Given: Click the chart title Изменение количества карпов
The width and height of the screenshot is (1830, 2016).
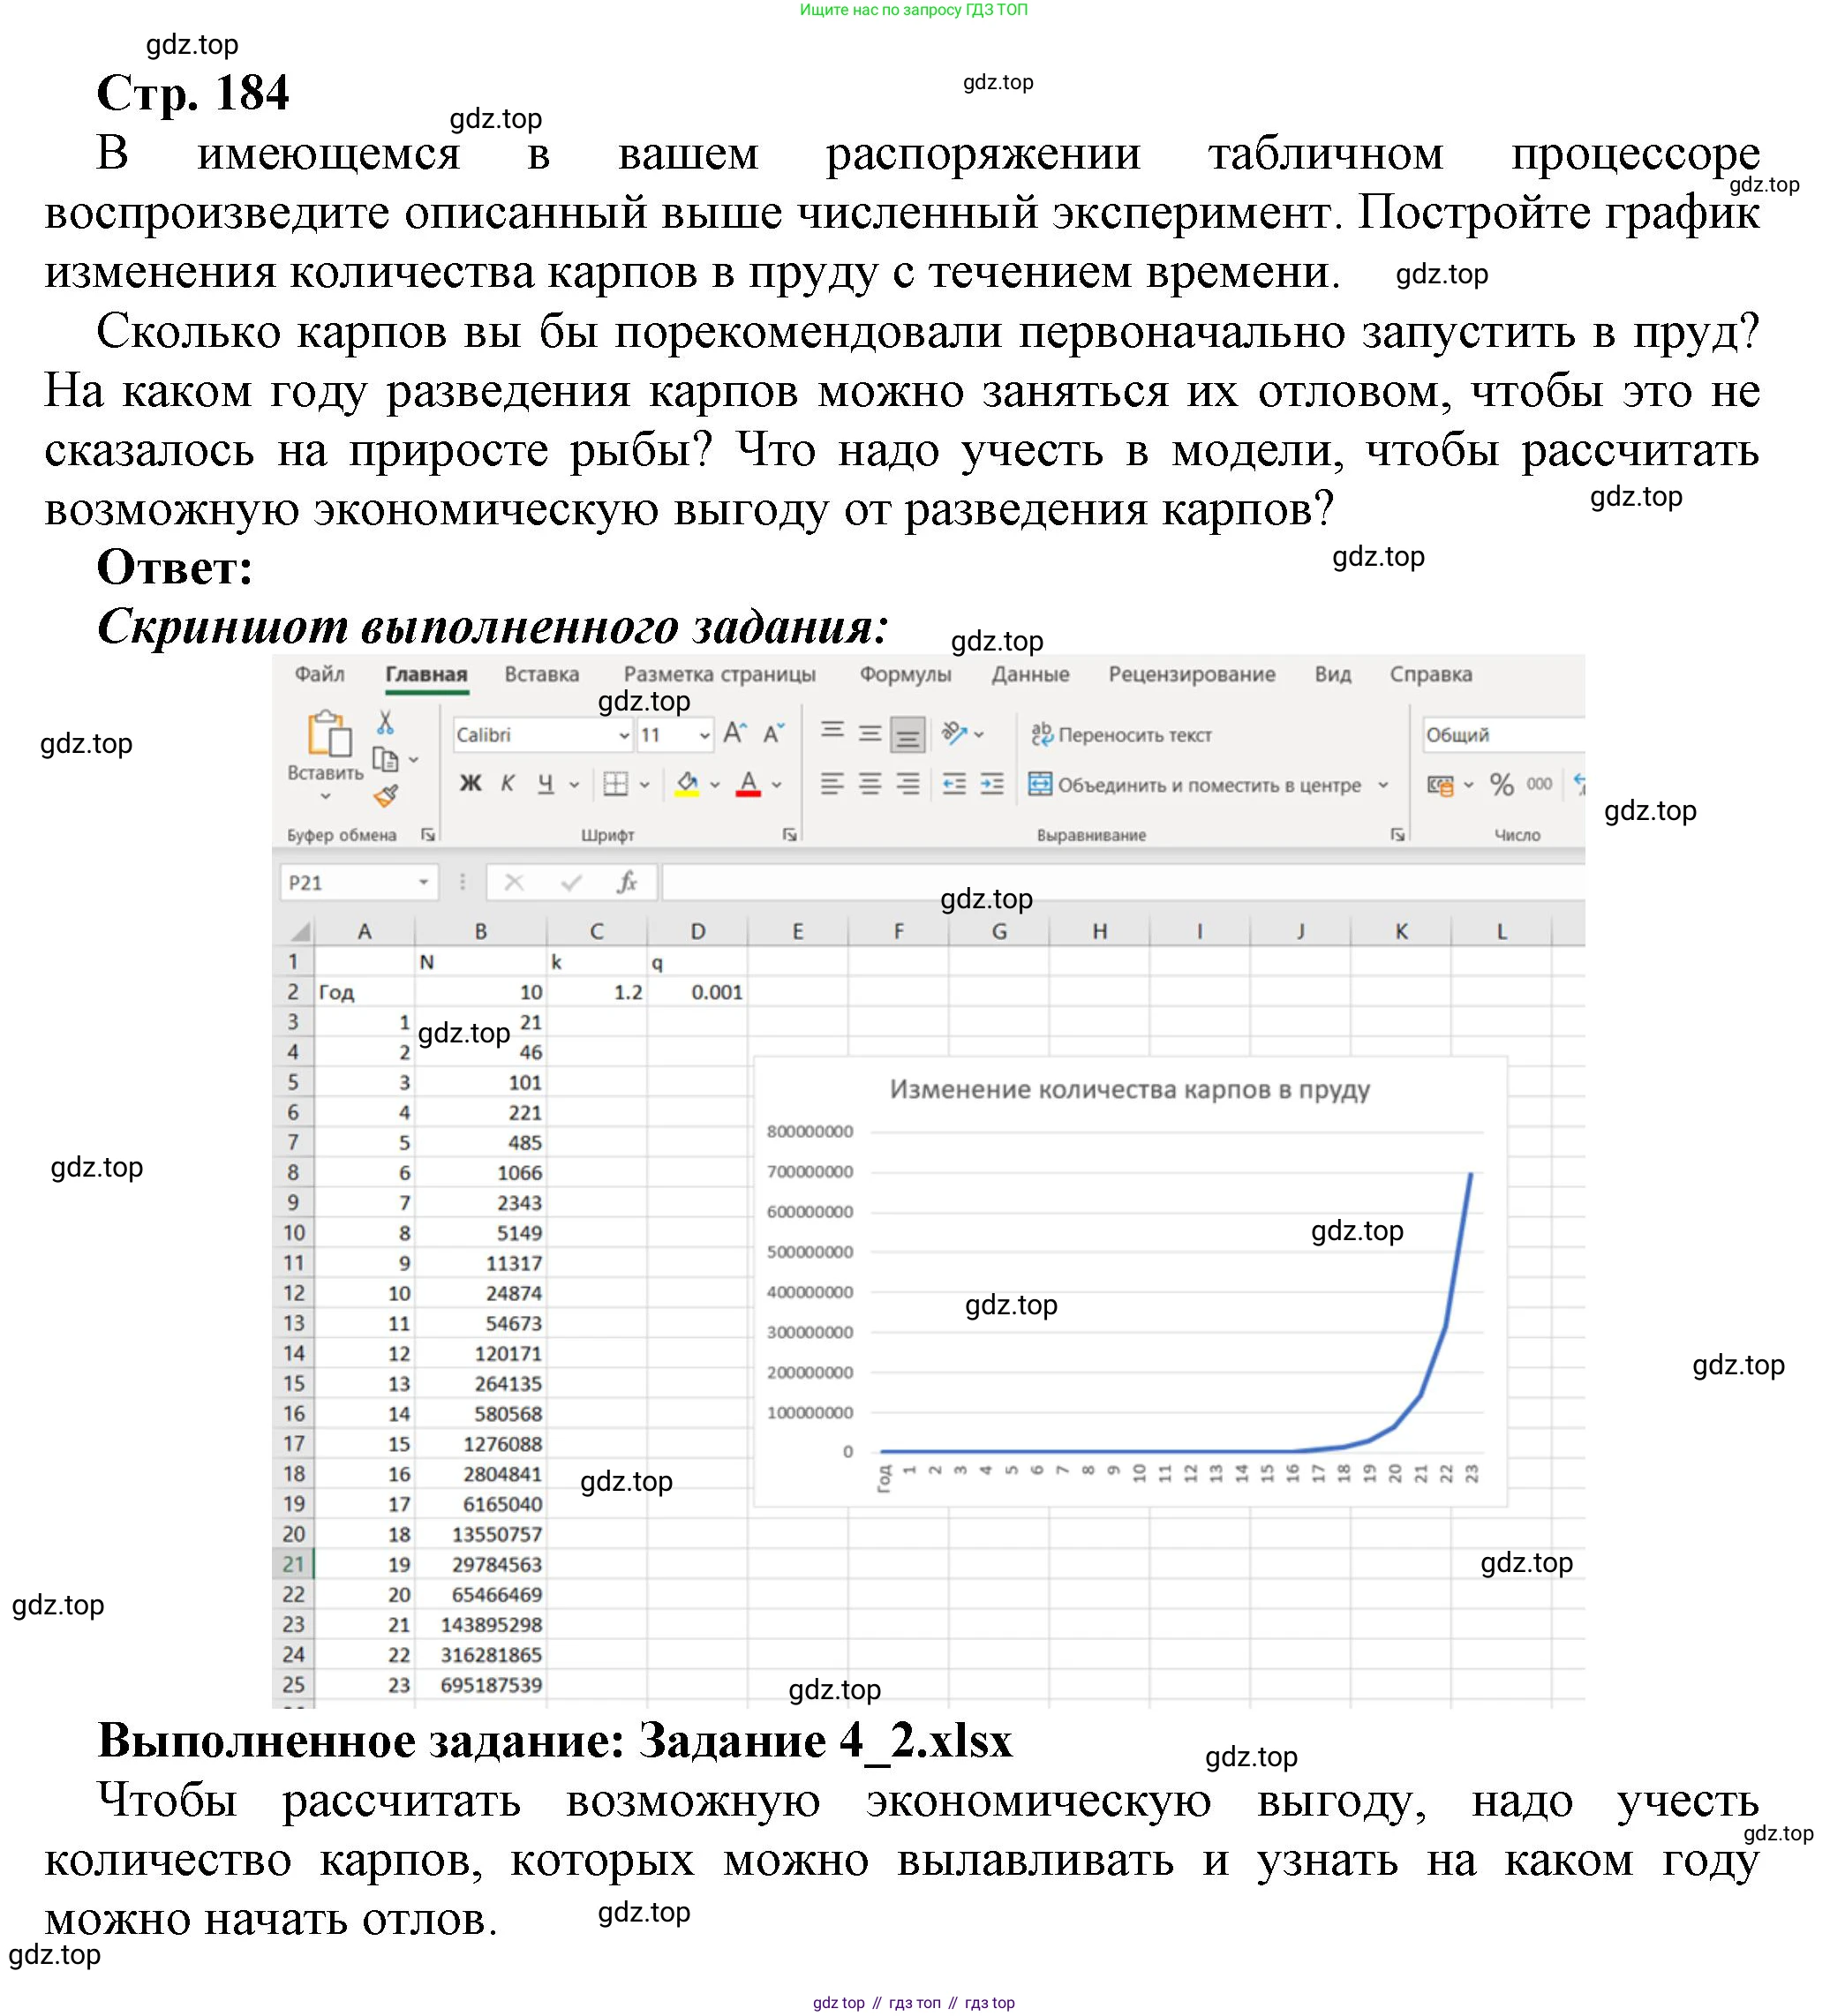Looking at the screenshot, I should pyautogui.click(x=1129, y=1089).
